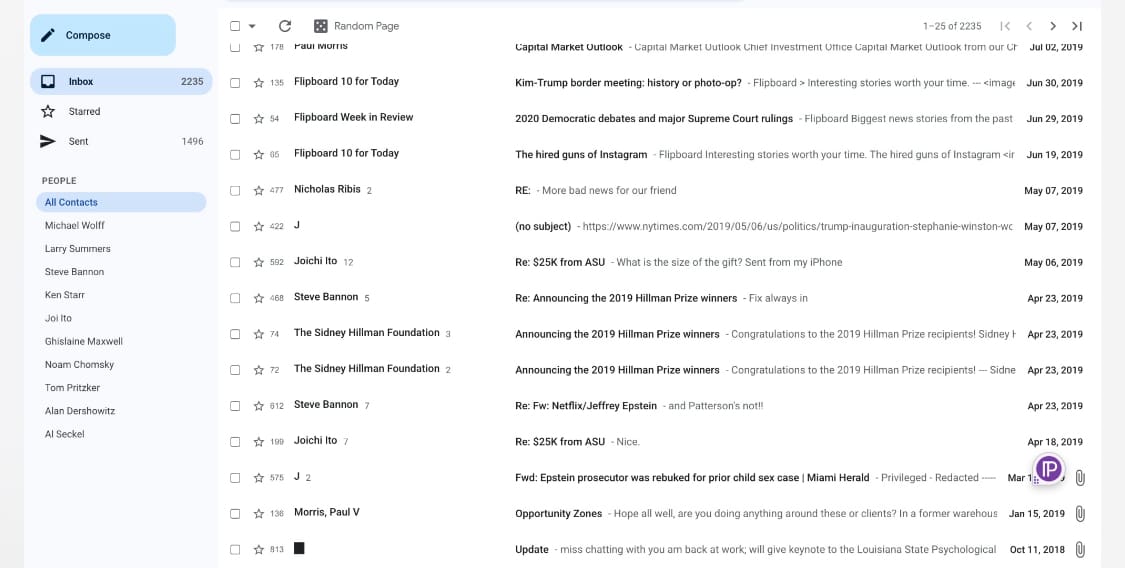Viewport: 1125px width, 568px height.
Task: Click the attachment paperclip on Opportunity Zones email
Action: point(1080,514)
